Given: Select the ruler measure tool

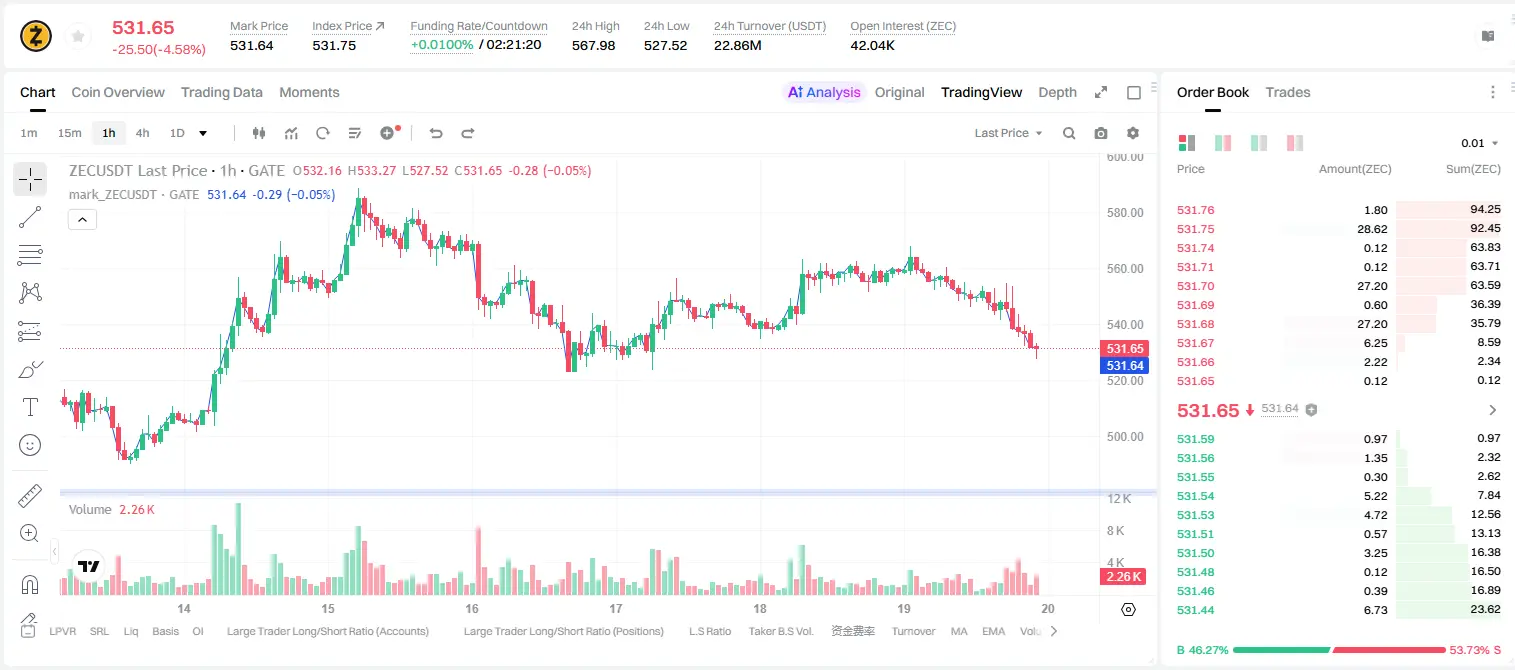Looking at the screenshot, I should click(30, 496).
